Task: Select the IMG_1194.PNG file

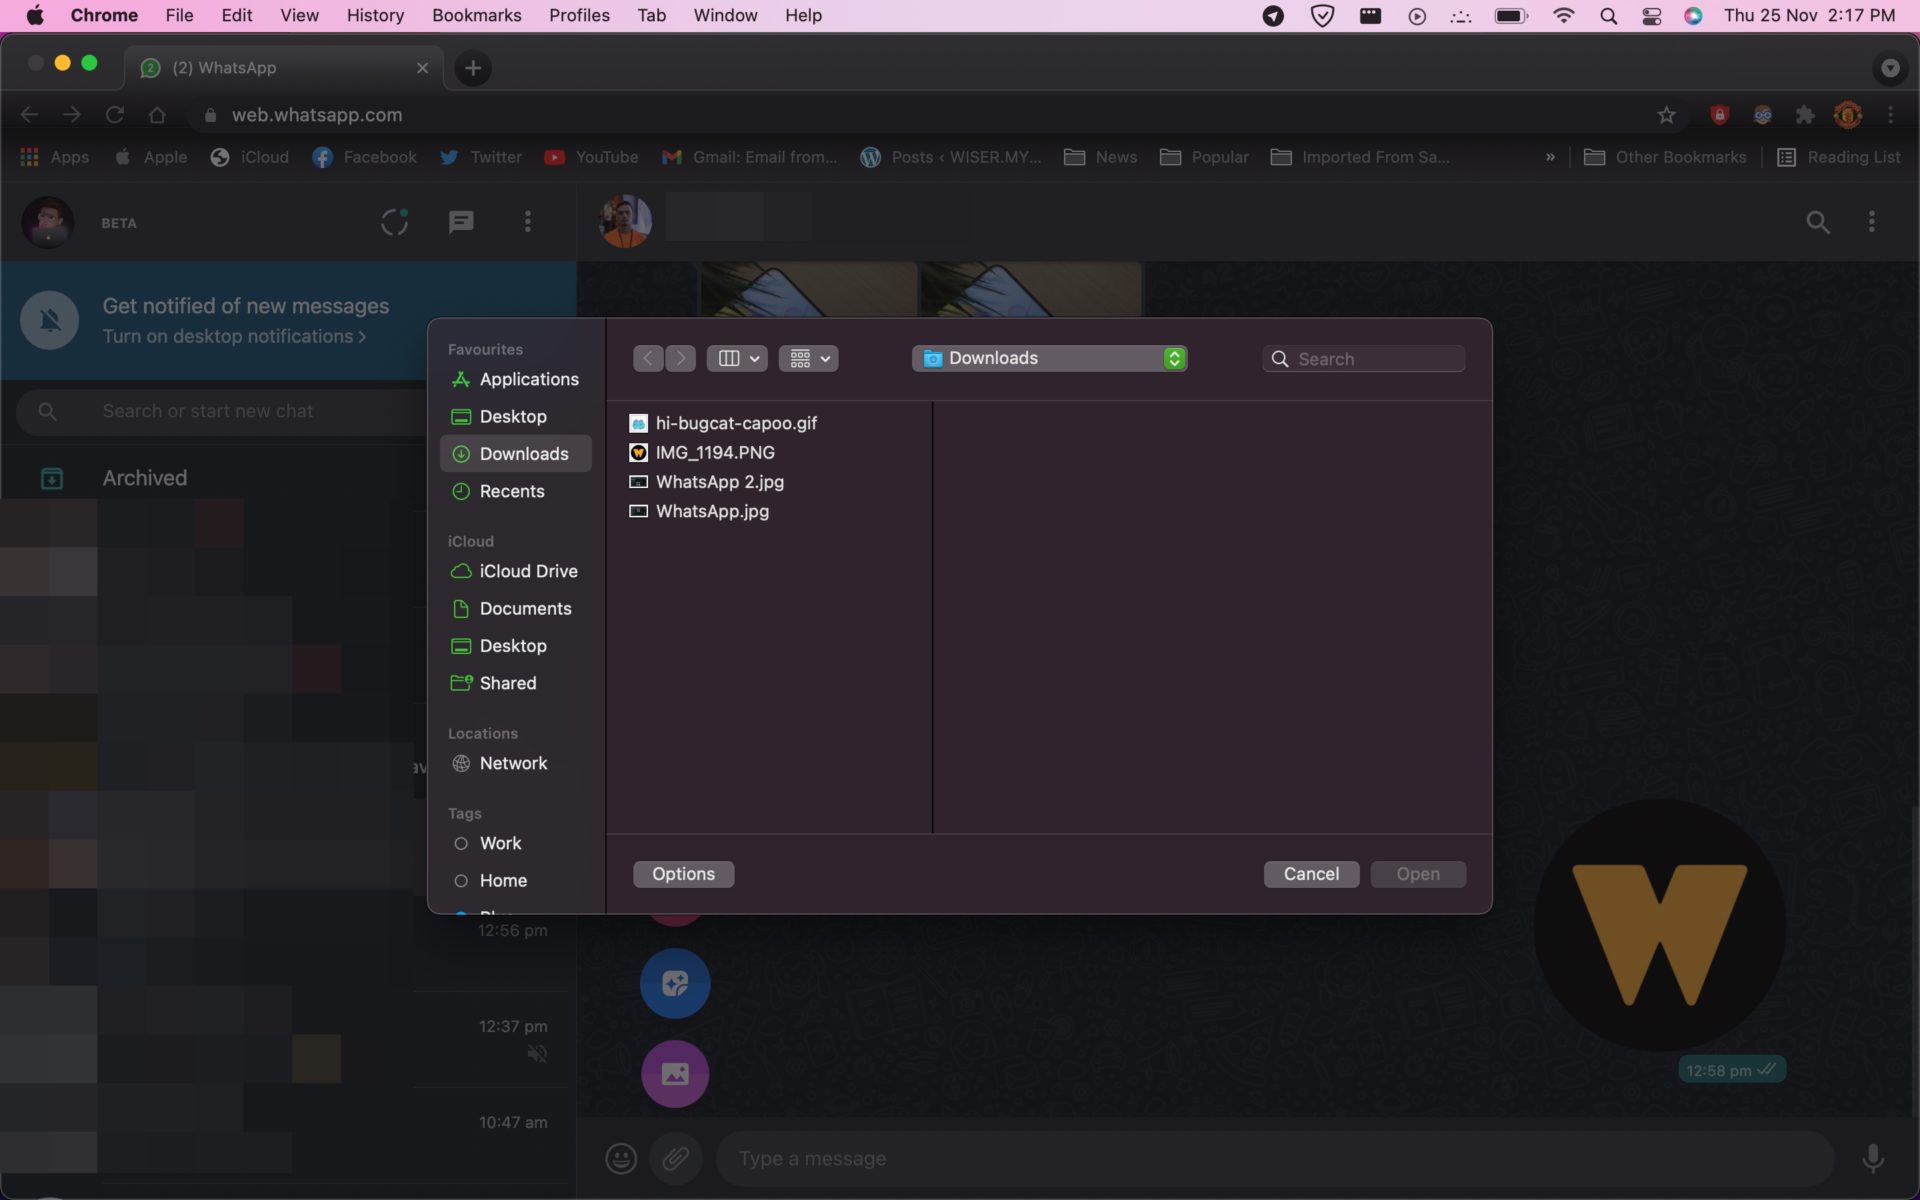Action: 714,452
